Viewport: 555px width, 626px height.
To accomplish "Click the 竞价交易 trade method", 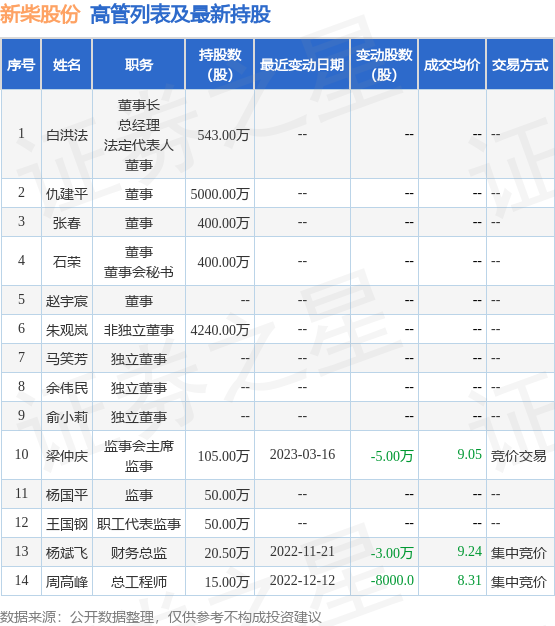I will tap(519, 456).
